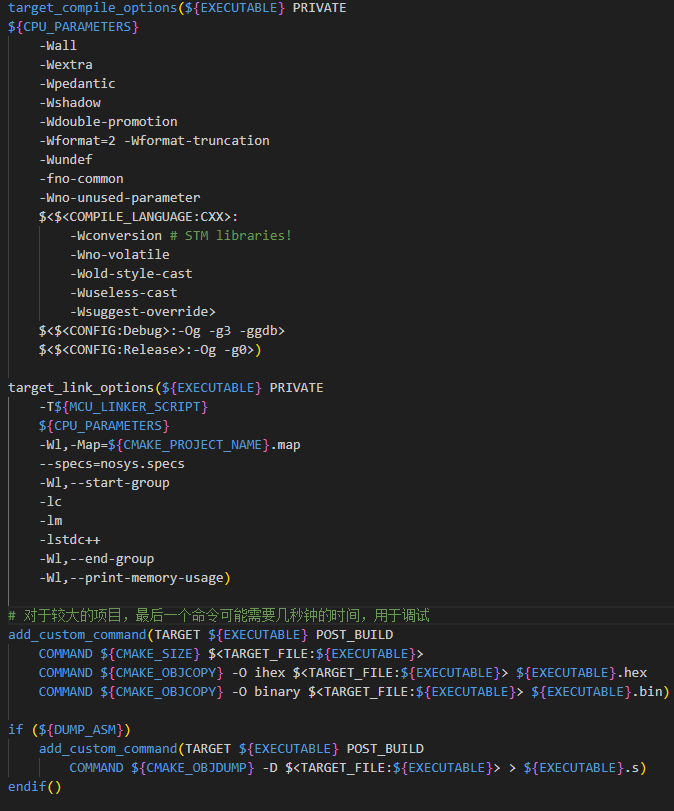
Task: Click the '# STM libraries!' comment
Action: click(x=231, y=236)
